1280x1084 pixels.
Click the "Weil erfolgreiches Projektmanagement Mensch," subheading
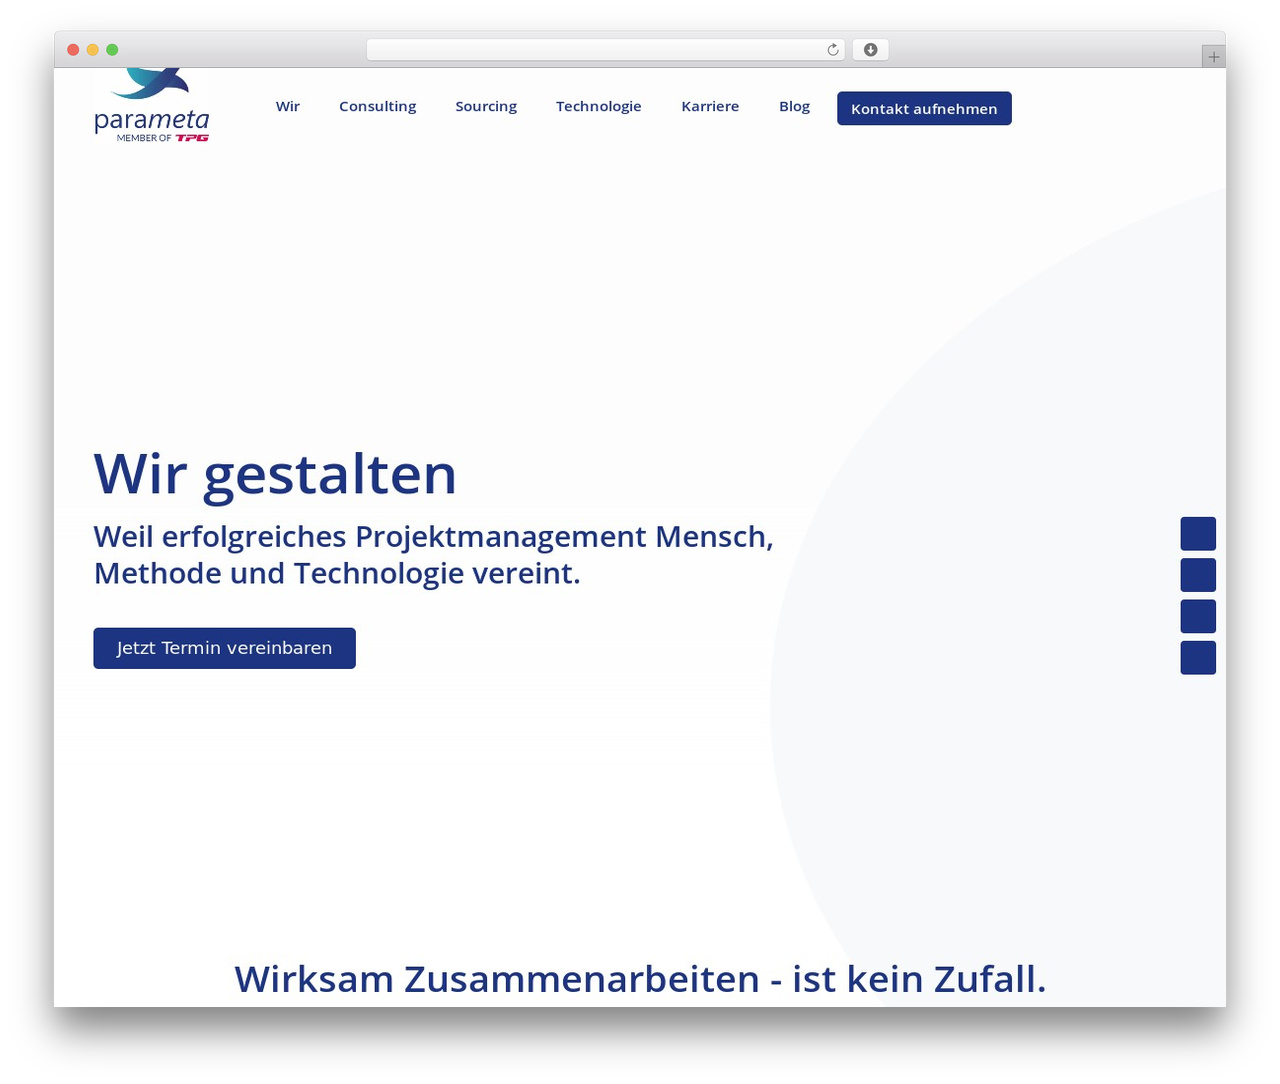click(433, 537)
